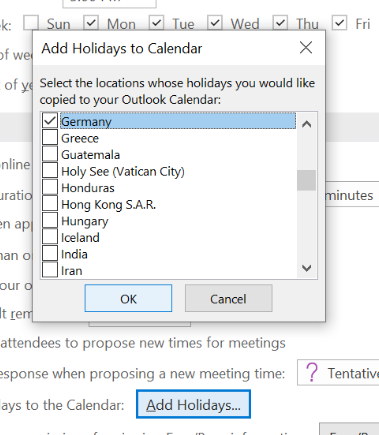
Task: Click the location list scroll down arrow
Action: point(306,267)
